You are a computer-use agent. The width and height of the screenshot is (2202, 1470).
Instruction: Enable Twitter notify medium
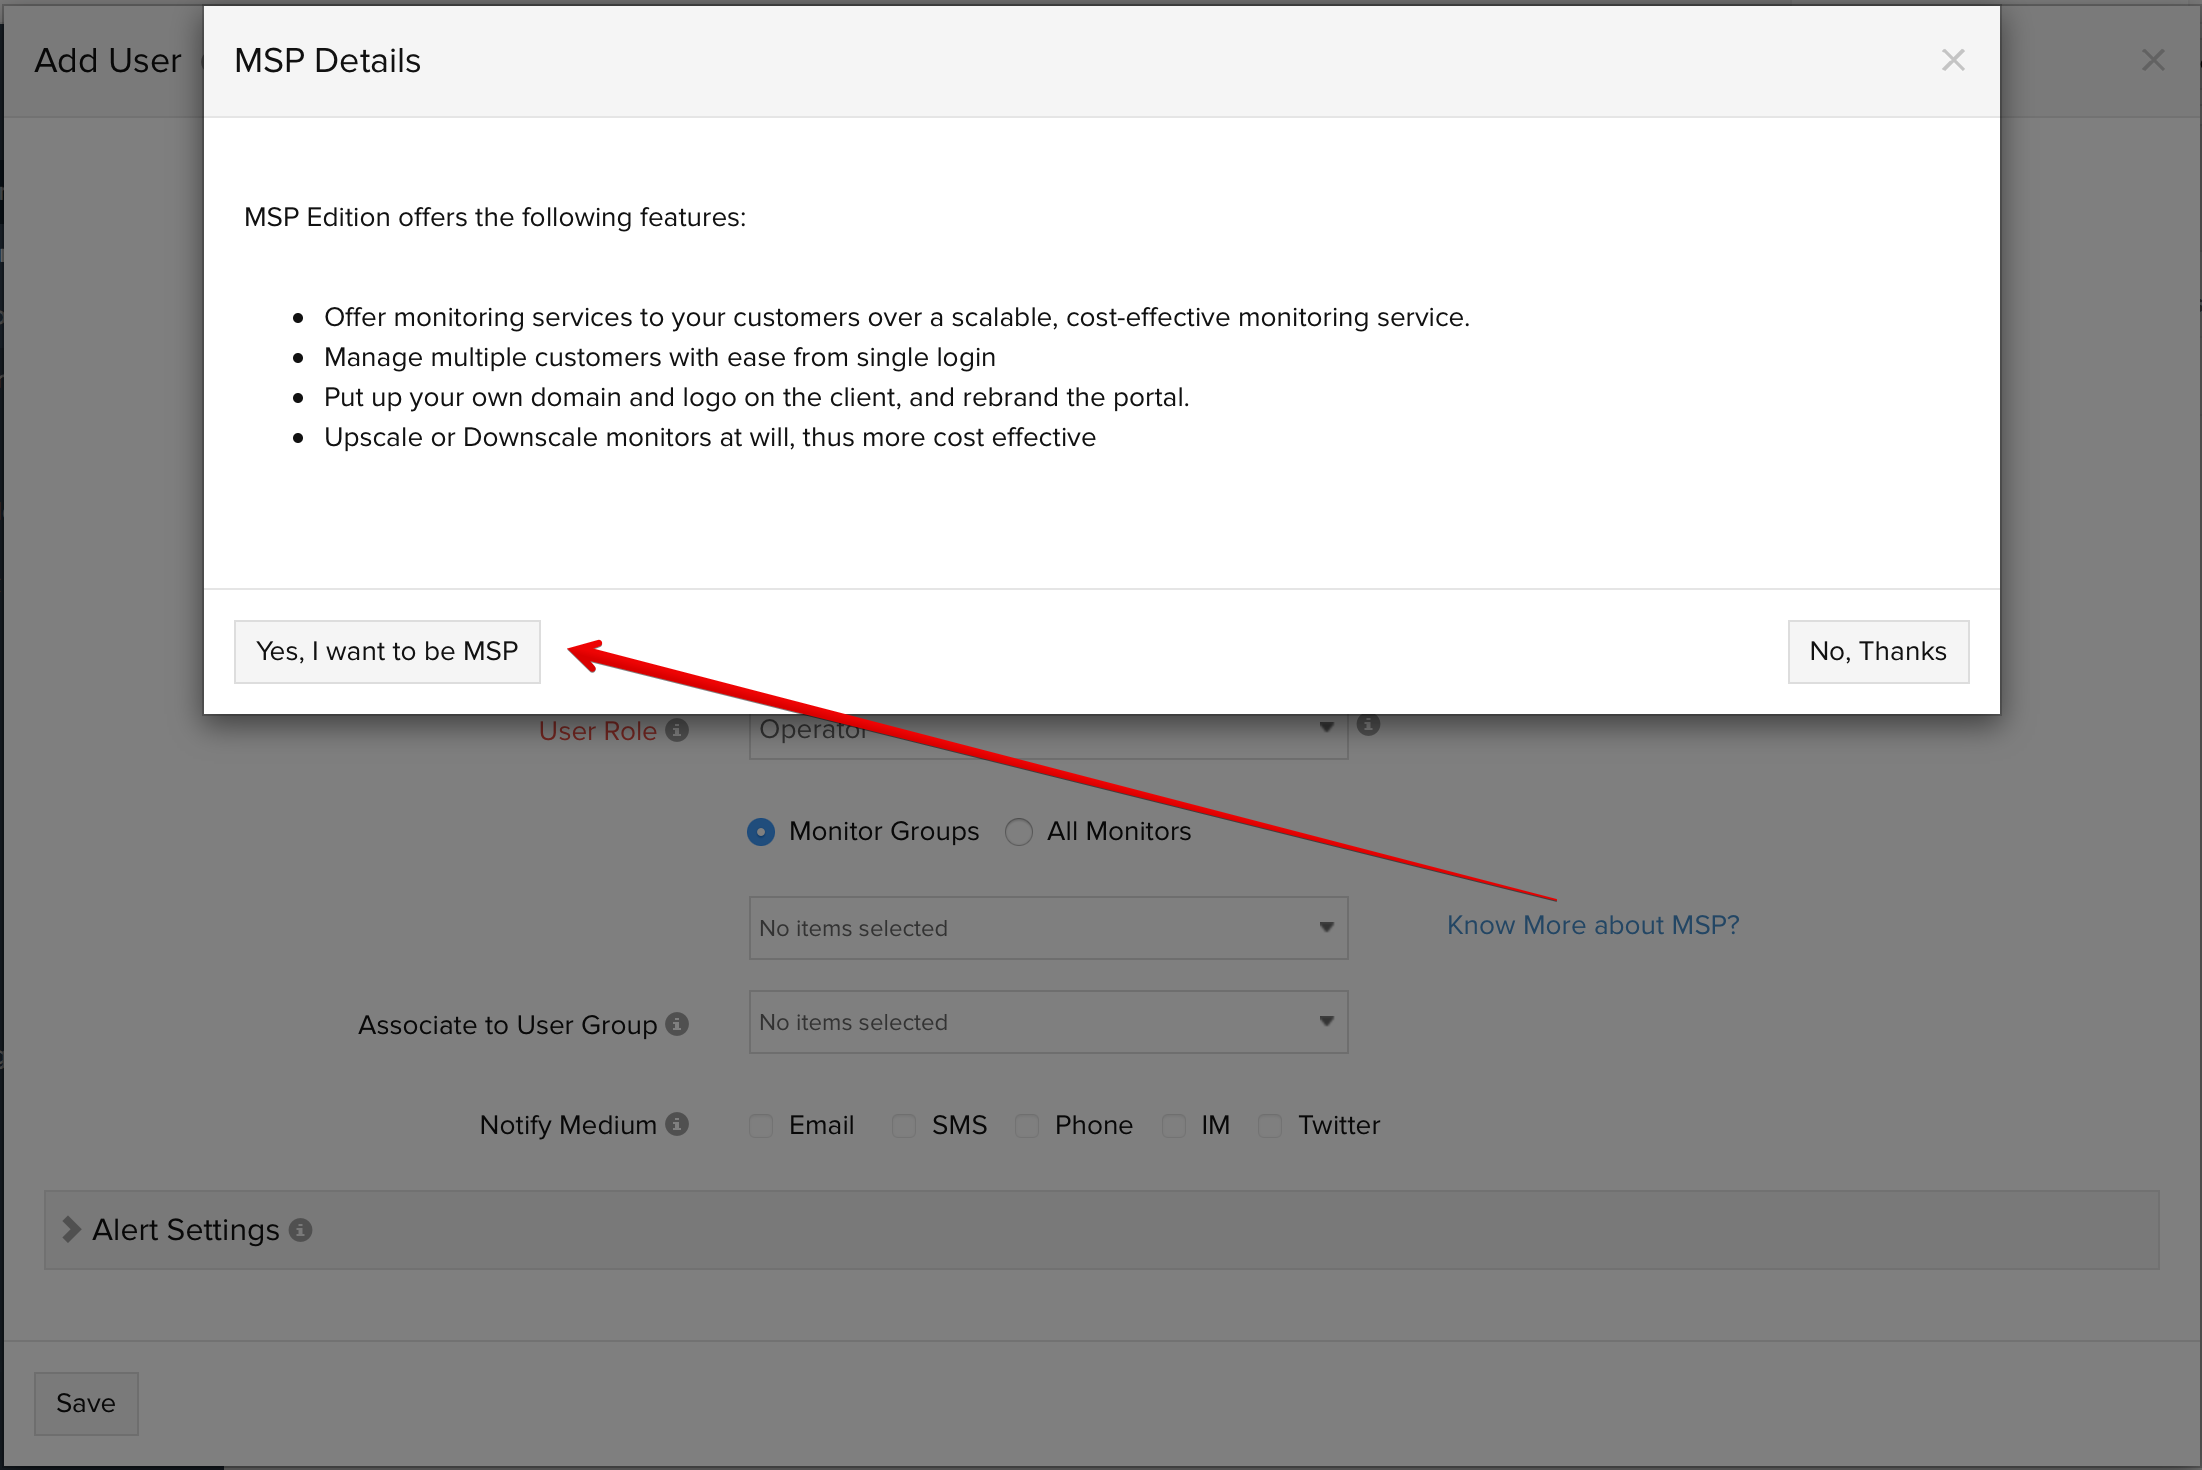click(1270, 1126)
